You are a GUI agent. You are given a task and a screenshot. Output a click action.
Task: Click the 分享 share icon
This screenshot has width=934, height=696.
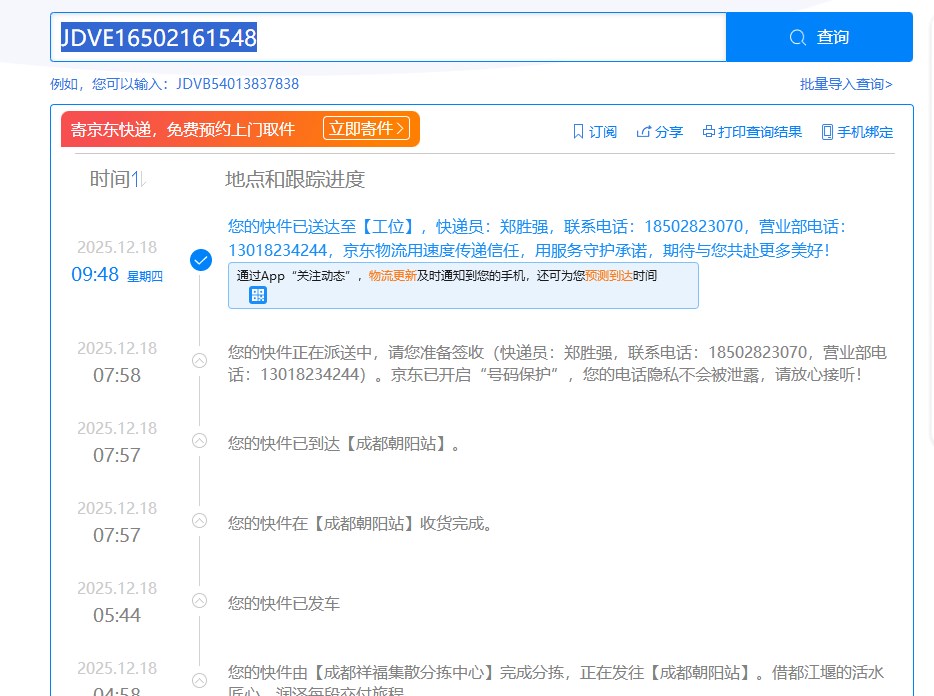click(644, 132)
